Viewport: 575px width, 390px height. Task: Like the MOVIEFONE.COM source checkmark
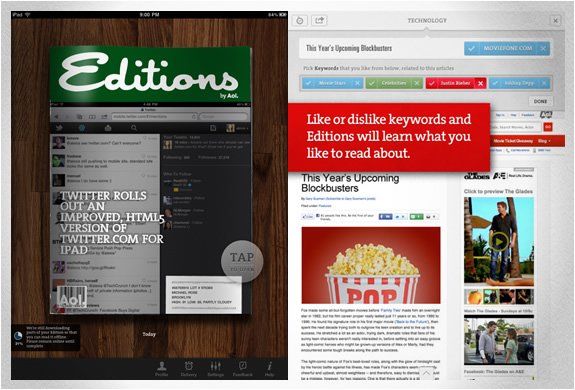pos(472,48)
